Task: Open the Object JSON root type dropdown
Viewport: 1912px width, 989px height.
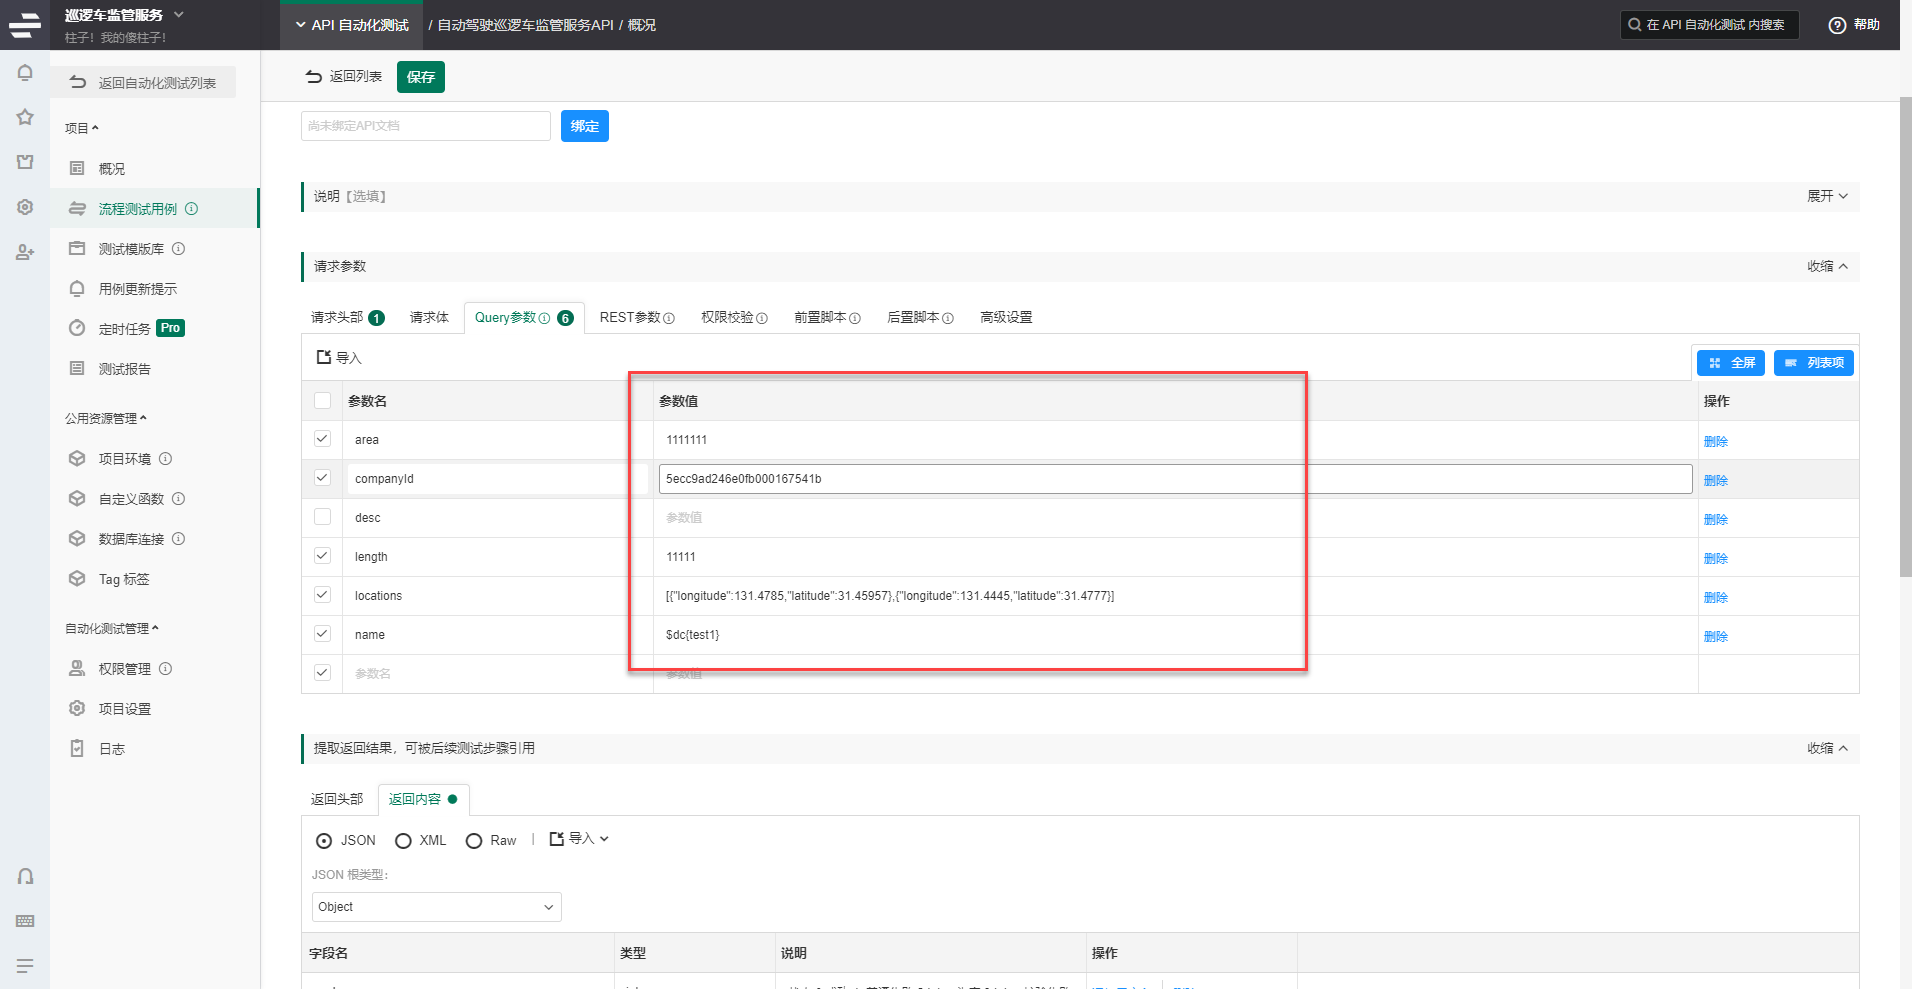Action: point(436,906)
